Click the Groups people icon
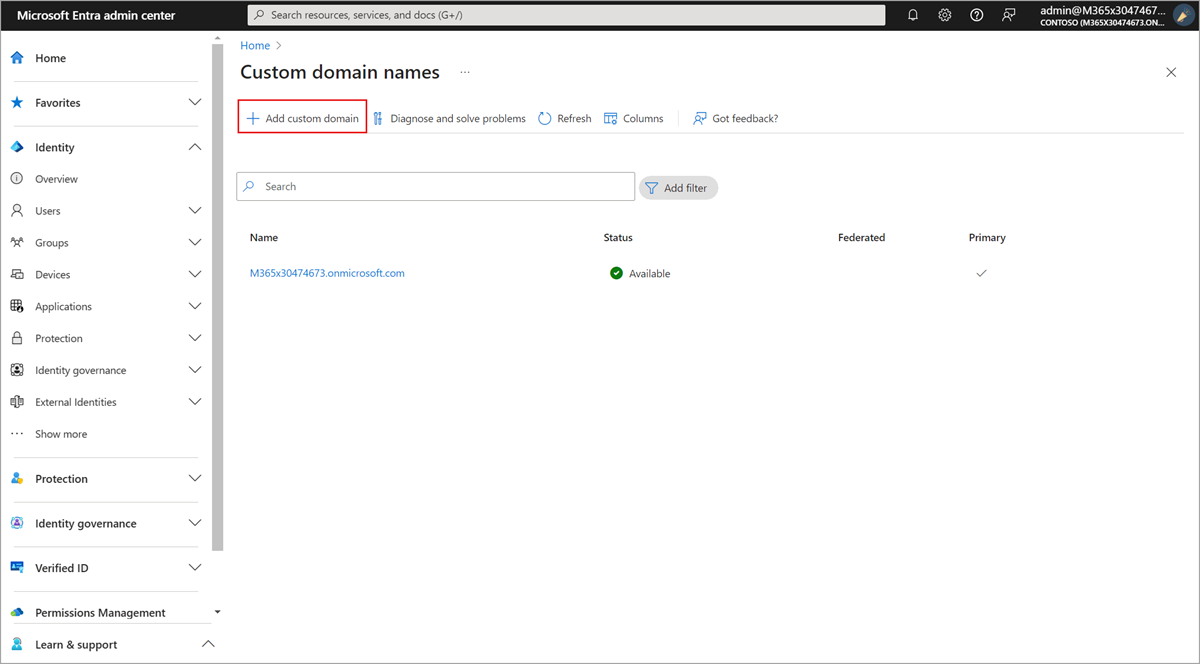This screenshot has height=664, width=1200. 17,243
